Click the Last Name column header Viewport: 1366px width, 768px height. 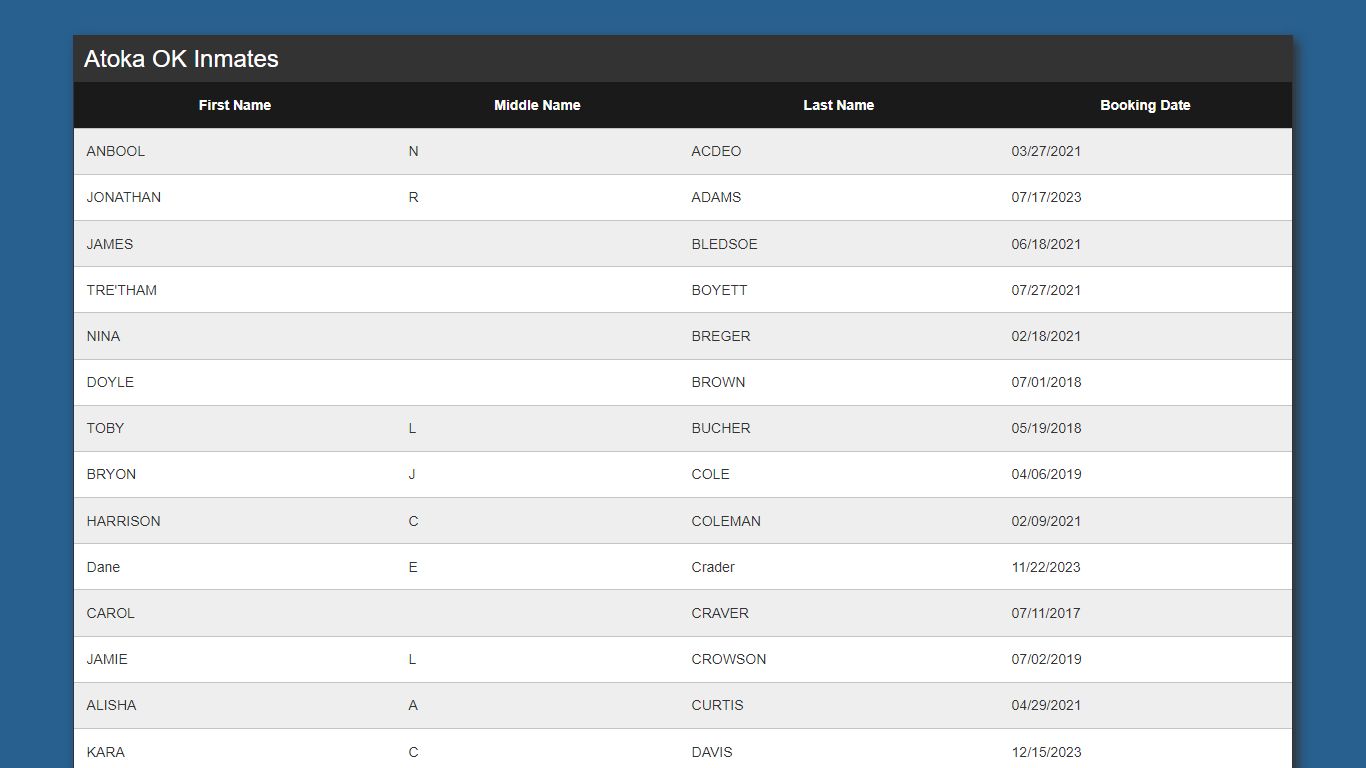(839, 105)
